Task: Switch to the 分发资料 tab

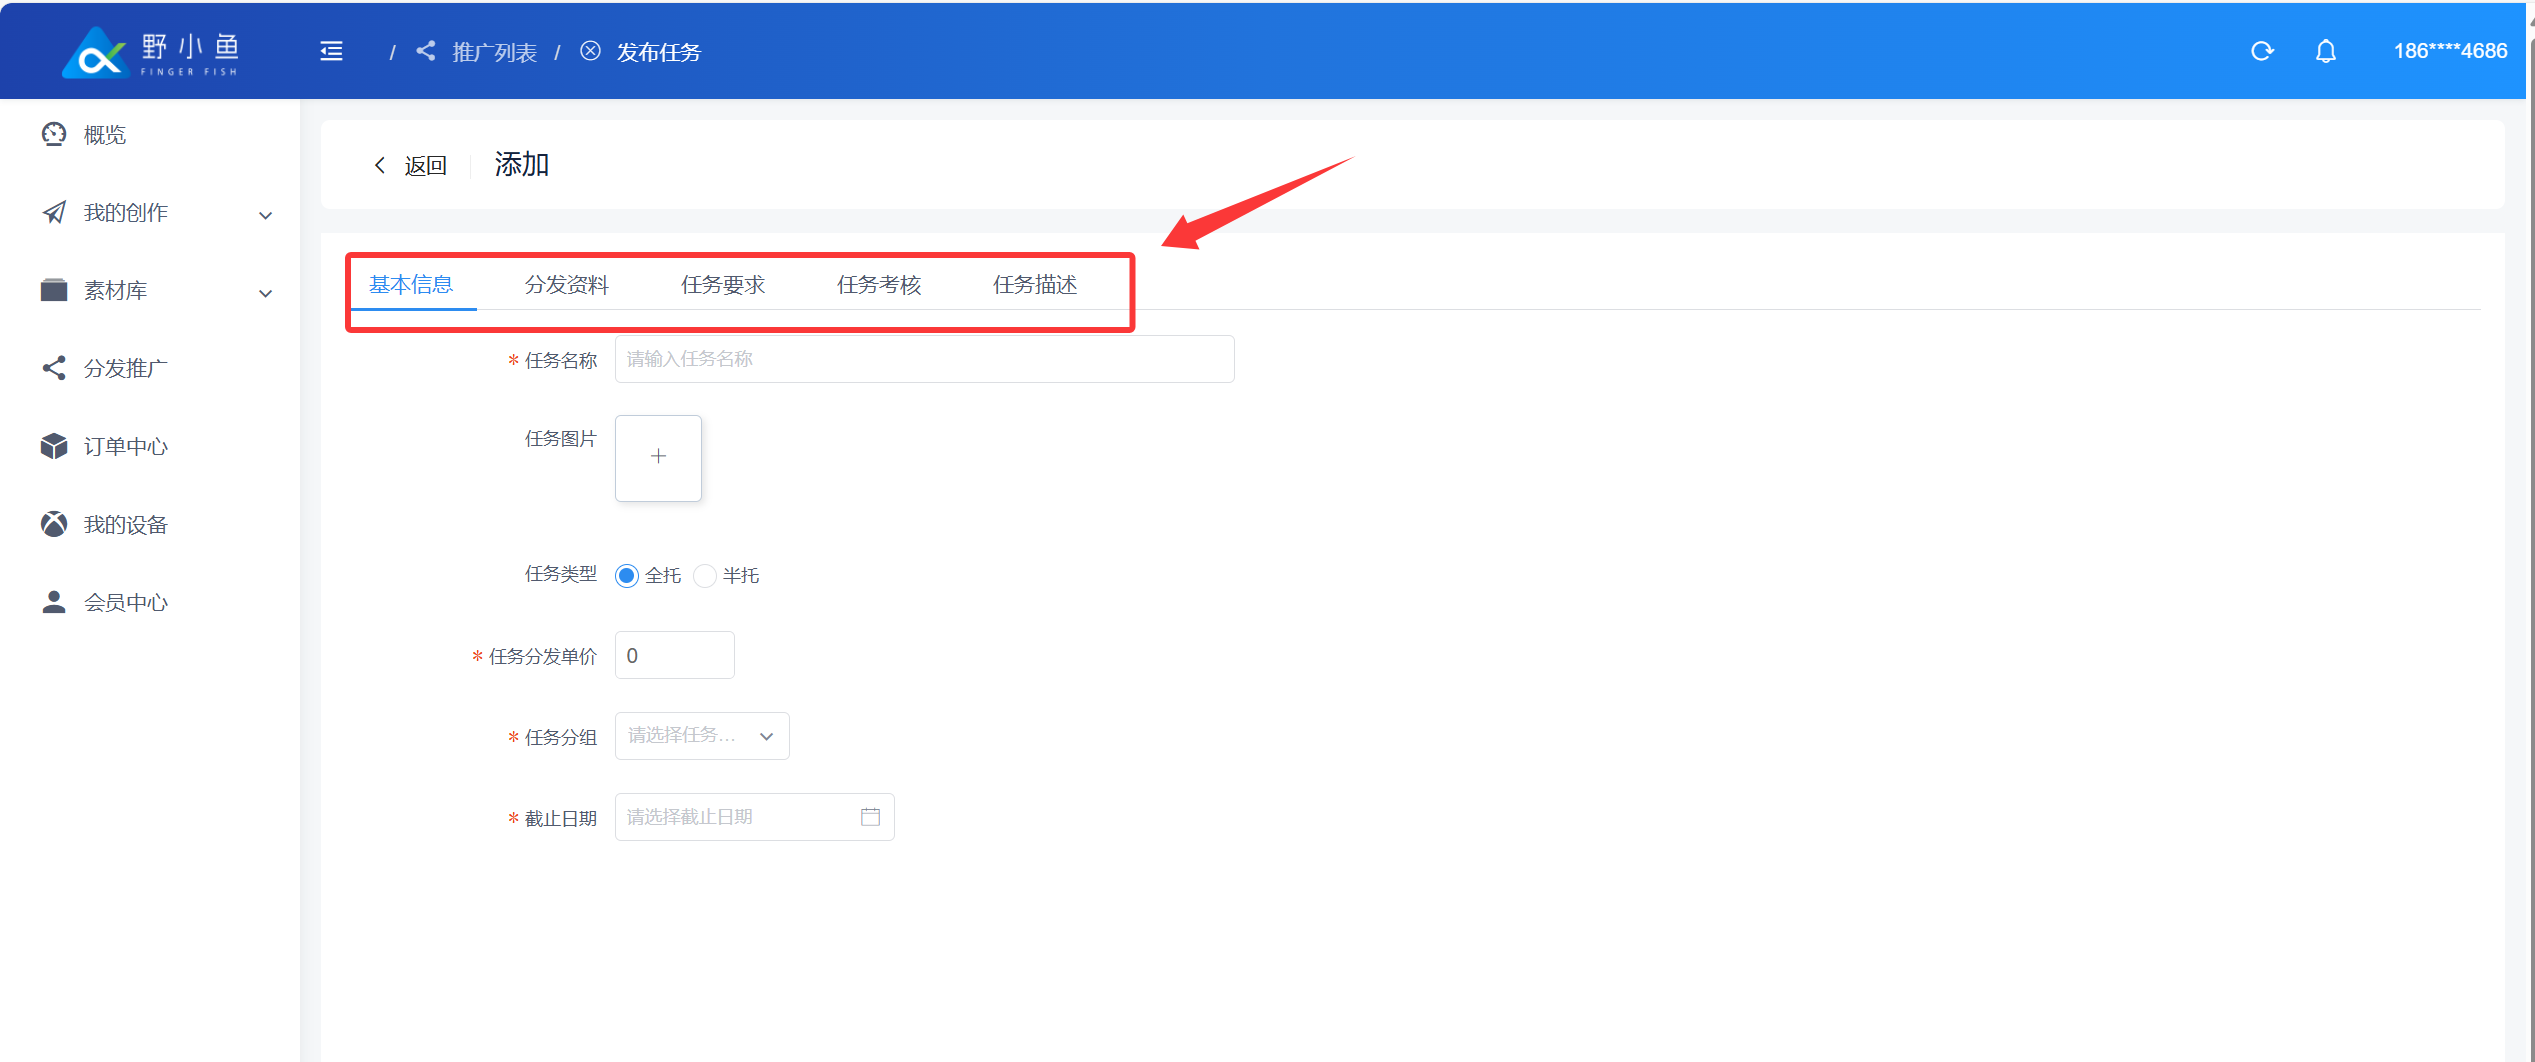Action: pos(566,285)
